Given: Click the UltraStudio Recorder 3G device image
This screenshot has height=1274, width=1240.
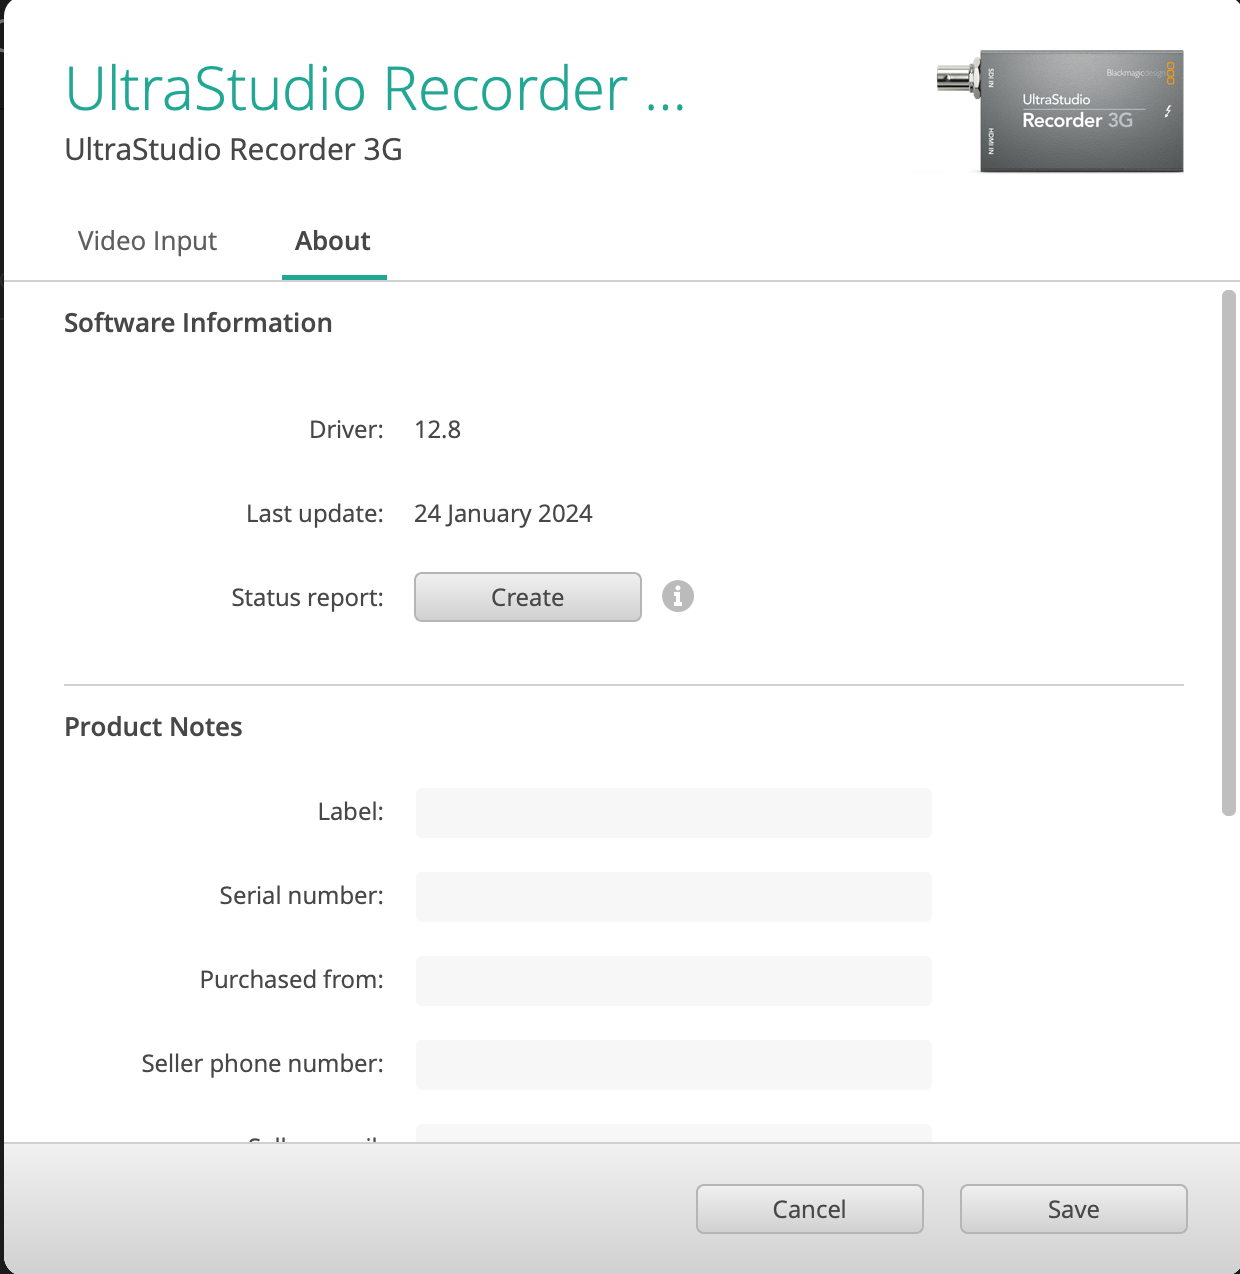Looking at the screenshot, I should (1060, 111).
